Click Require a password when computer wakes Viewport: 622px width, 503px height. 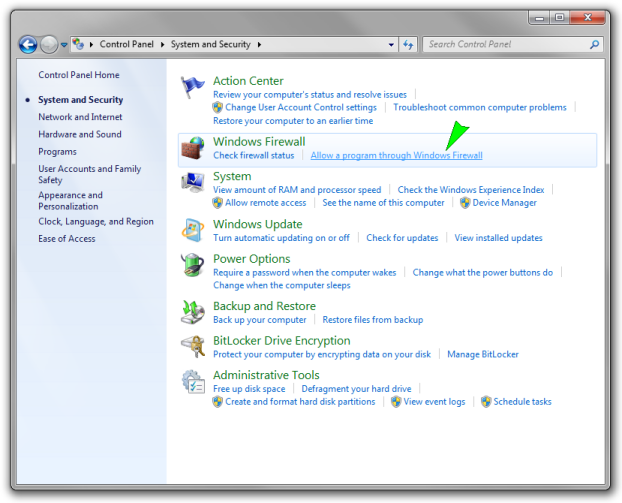tap(305, 273)
